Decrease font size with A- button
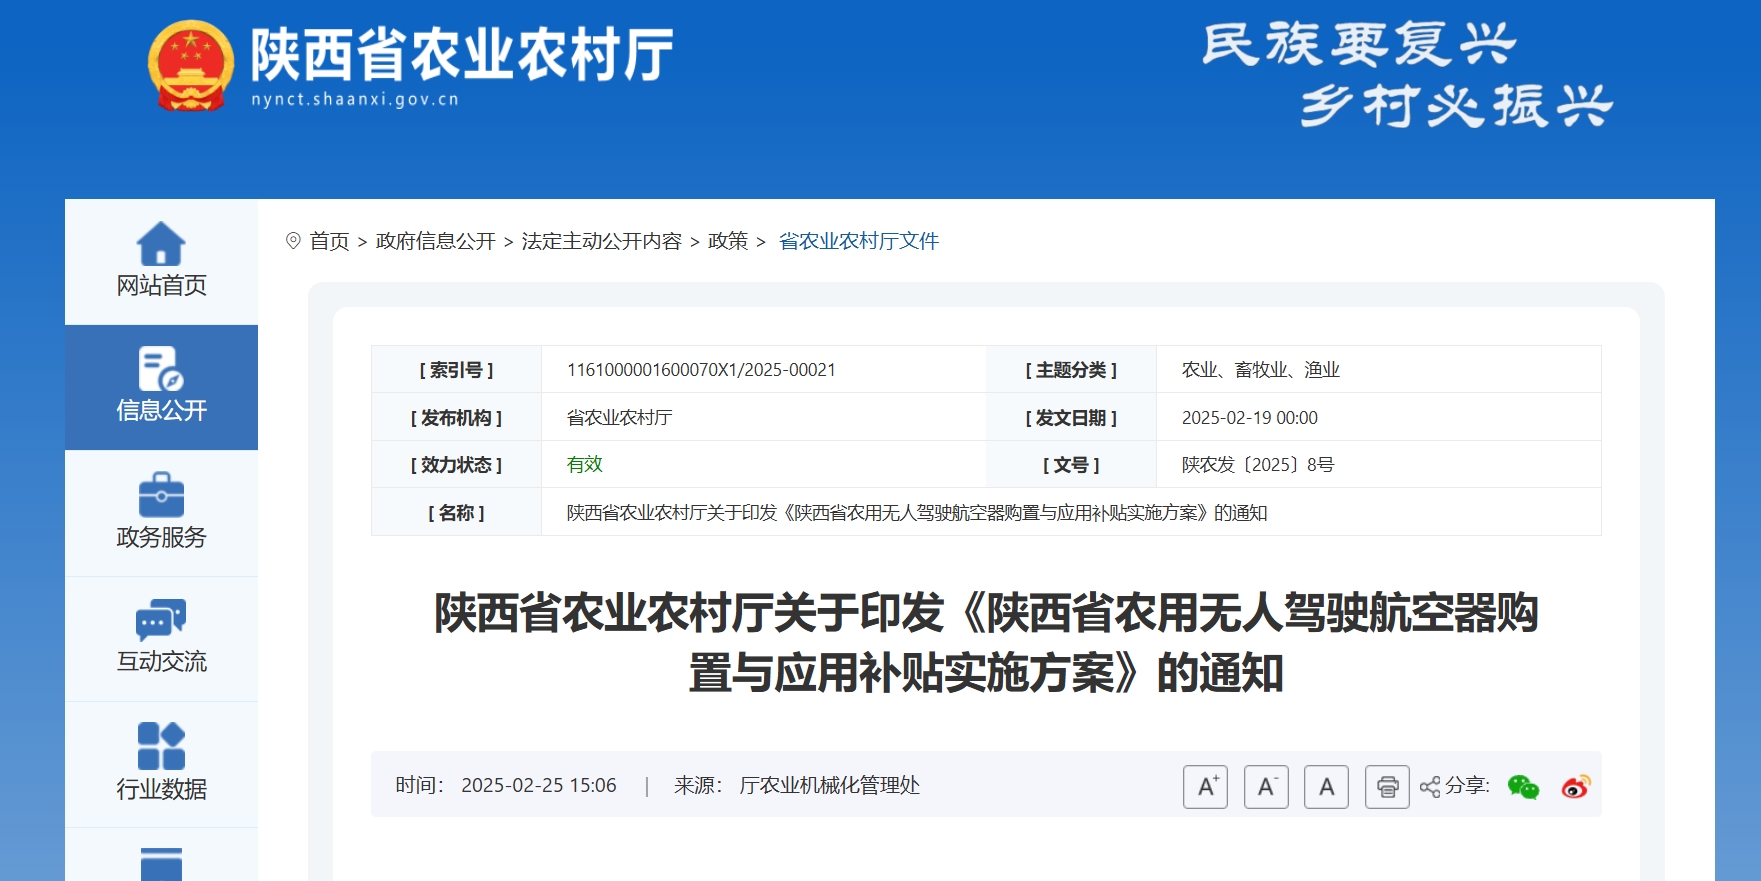The width and height of the screenshot is (1761, 881). (1266, 787)
